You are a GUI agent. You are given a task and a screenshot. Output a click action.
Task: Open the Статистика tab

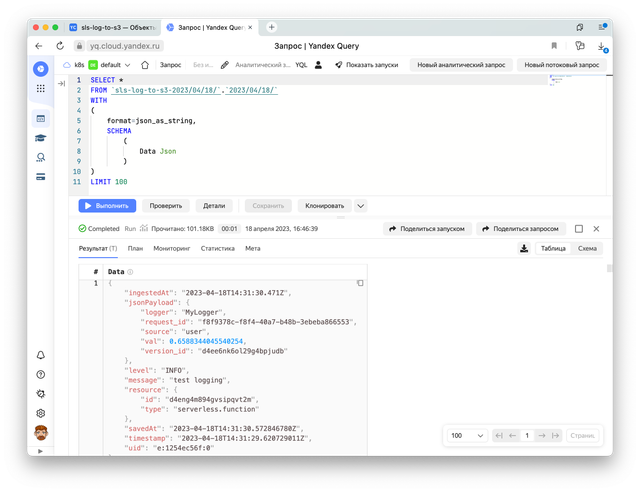[x=217, y=248]
